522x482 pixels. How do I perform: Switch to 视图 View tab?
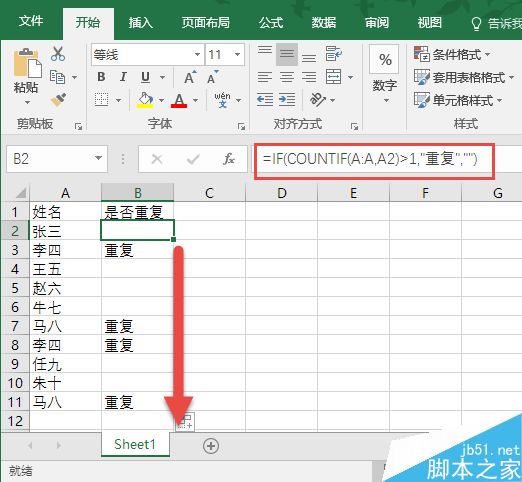(430, 23)
